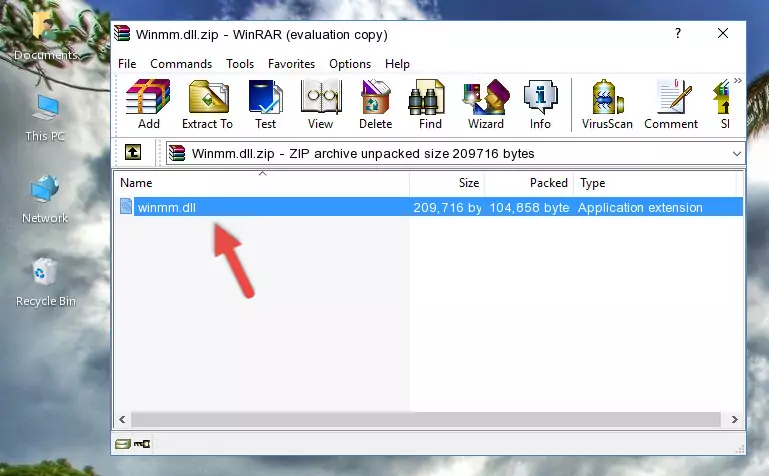
Task: Click the horizontal scrollbar thumb
Action: [x=426, y=420]
